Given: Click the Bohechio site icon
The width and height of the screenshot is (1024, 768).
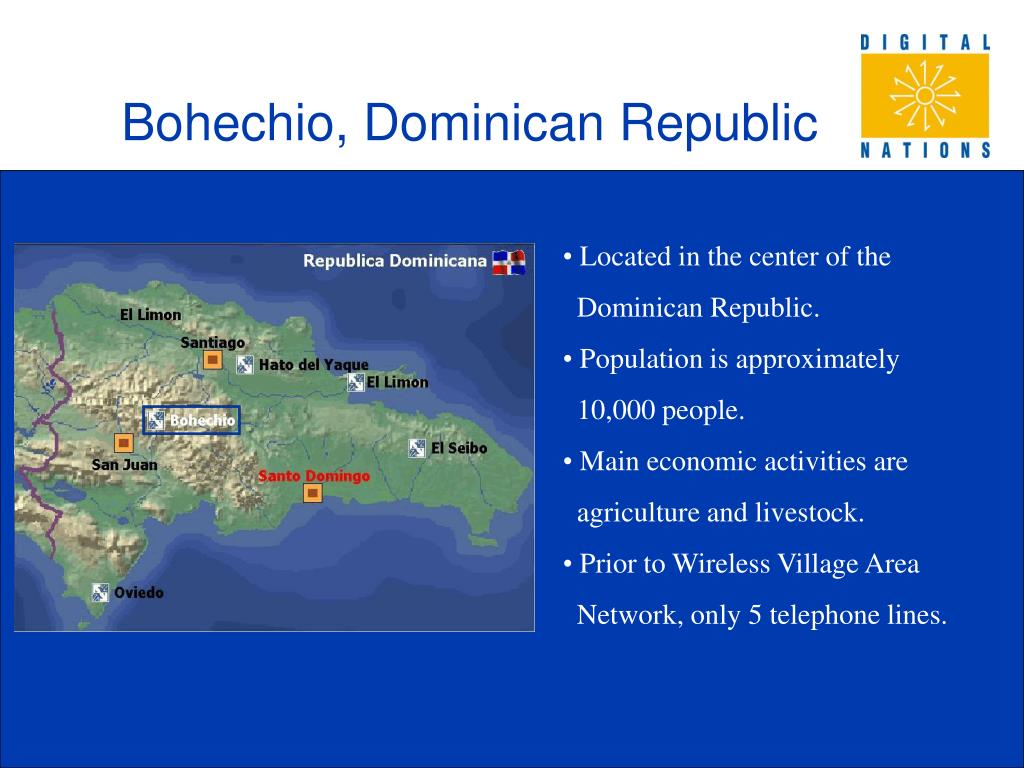Looking at the screenshot, I should [x=155, y=420].
